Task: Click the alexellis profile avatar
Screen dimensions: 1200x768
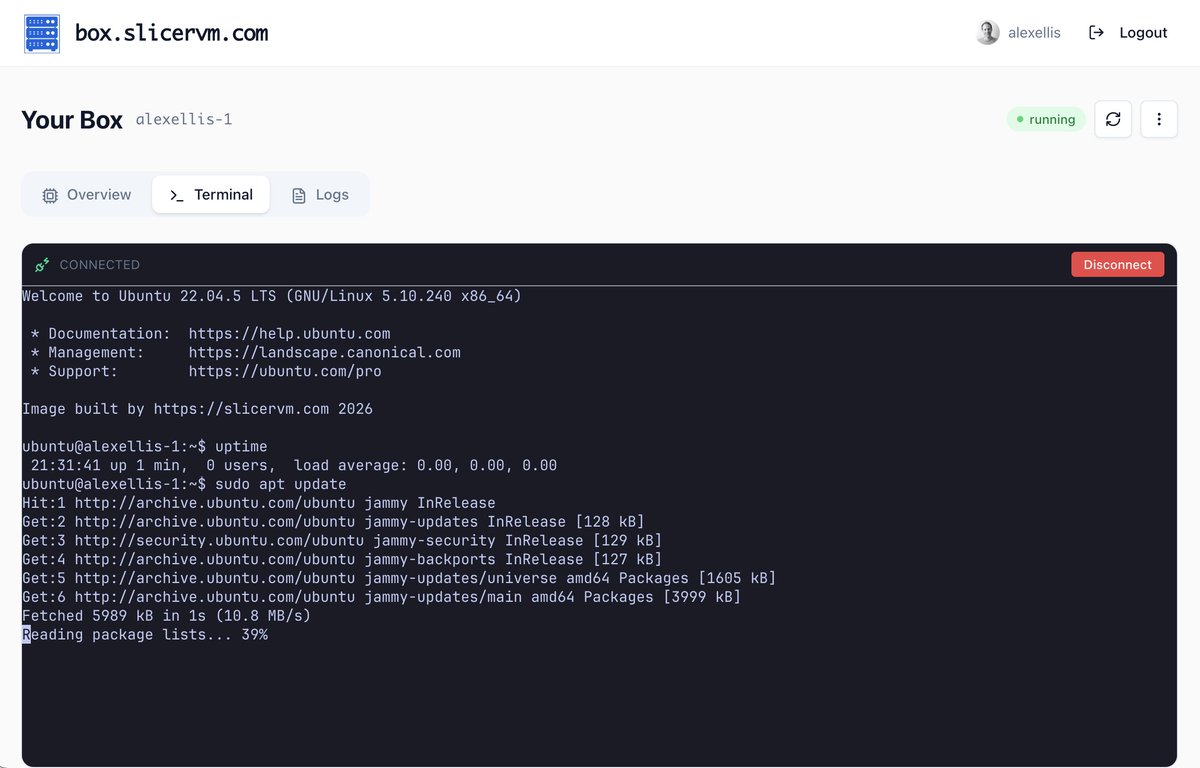Action: point(988,33)
